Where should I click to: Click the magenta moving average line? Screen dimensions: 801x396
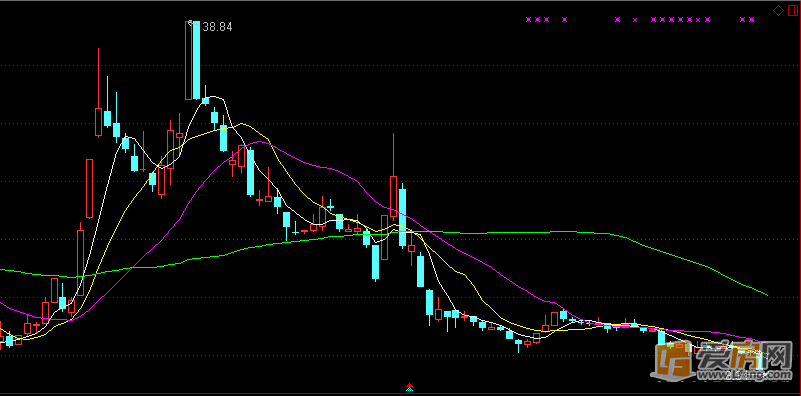(x=317, y=165)
